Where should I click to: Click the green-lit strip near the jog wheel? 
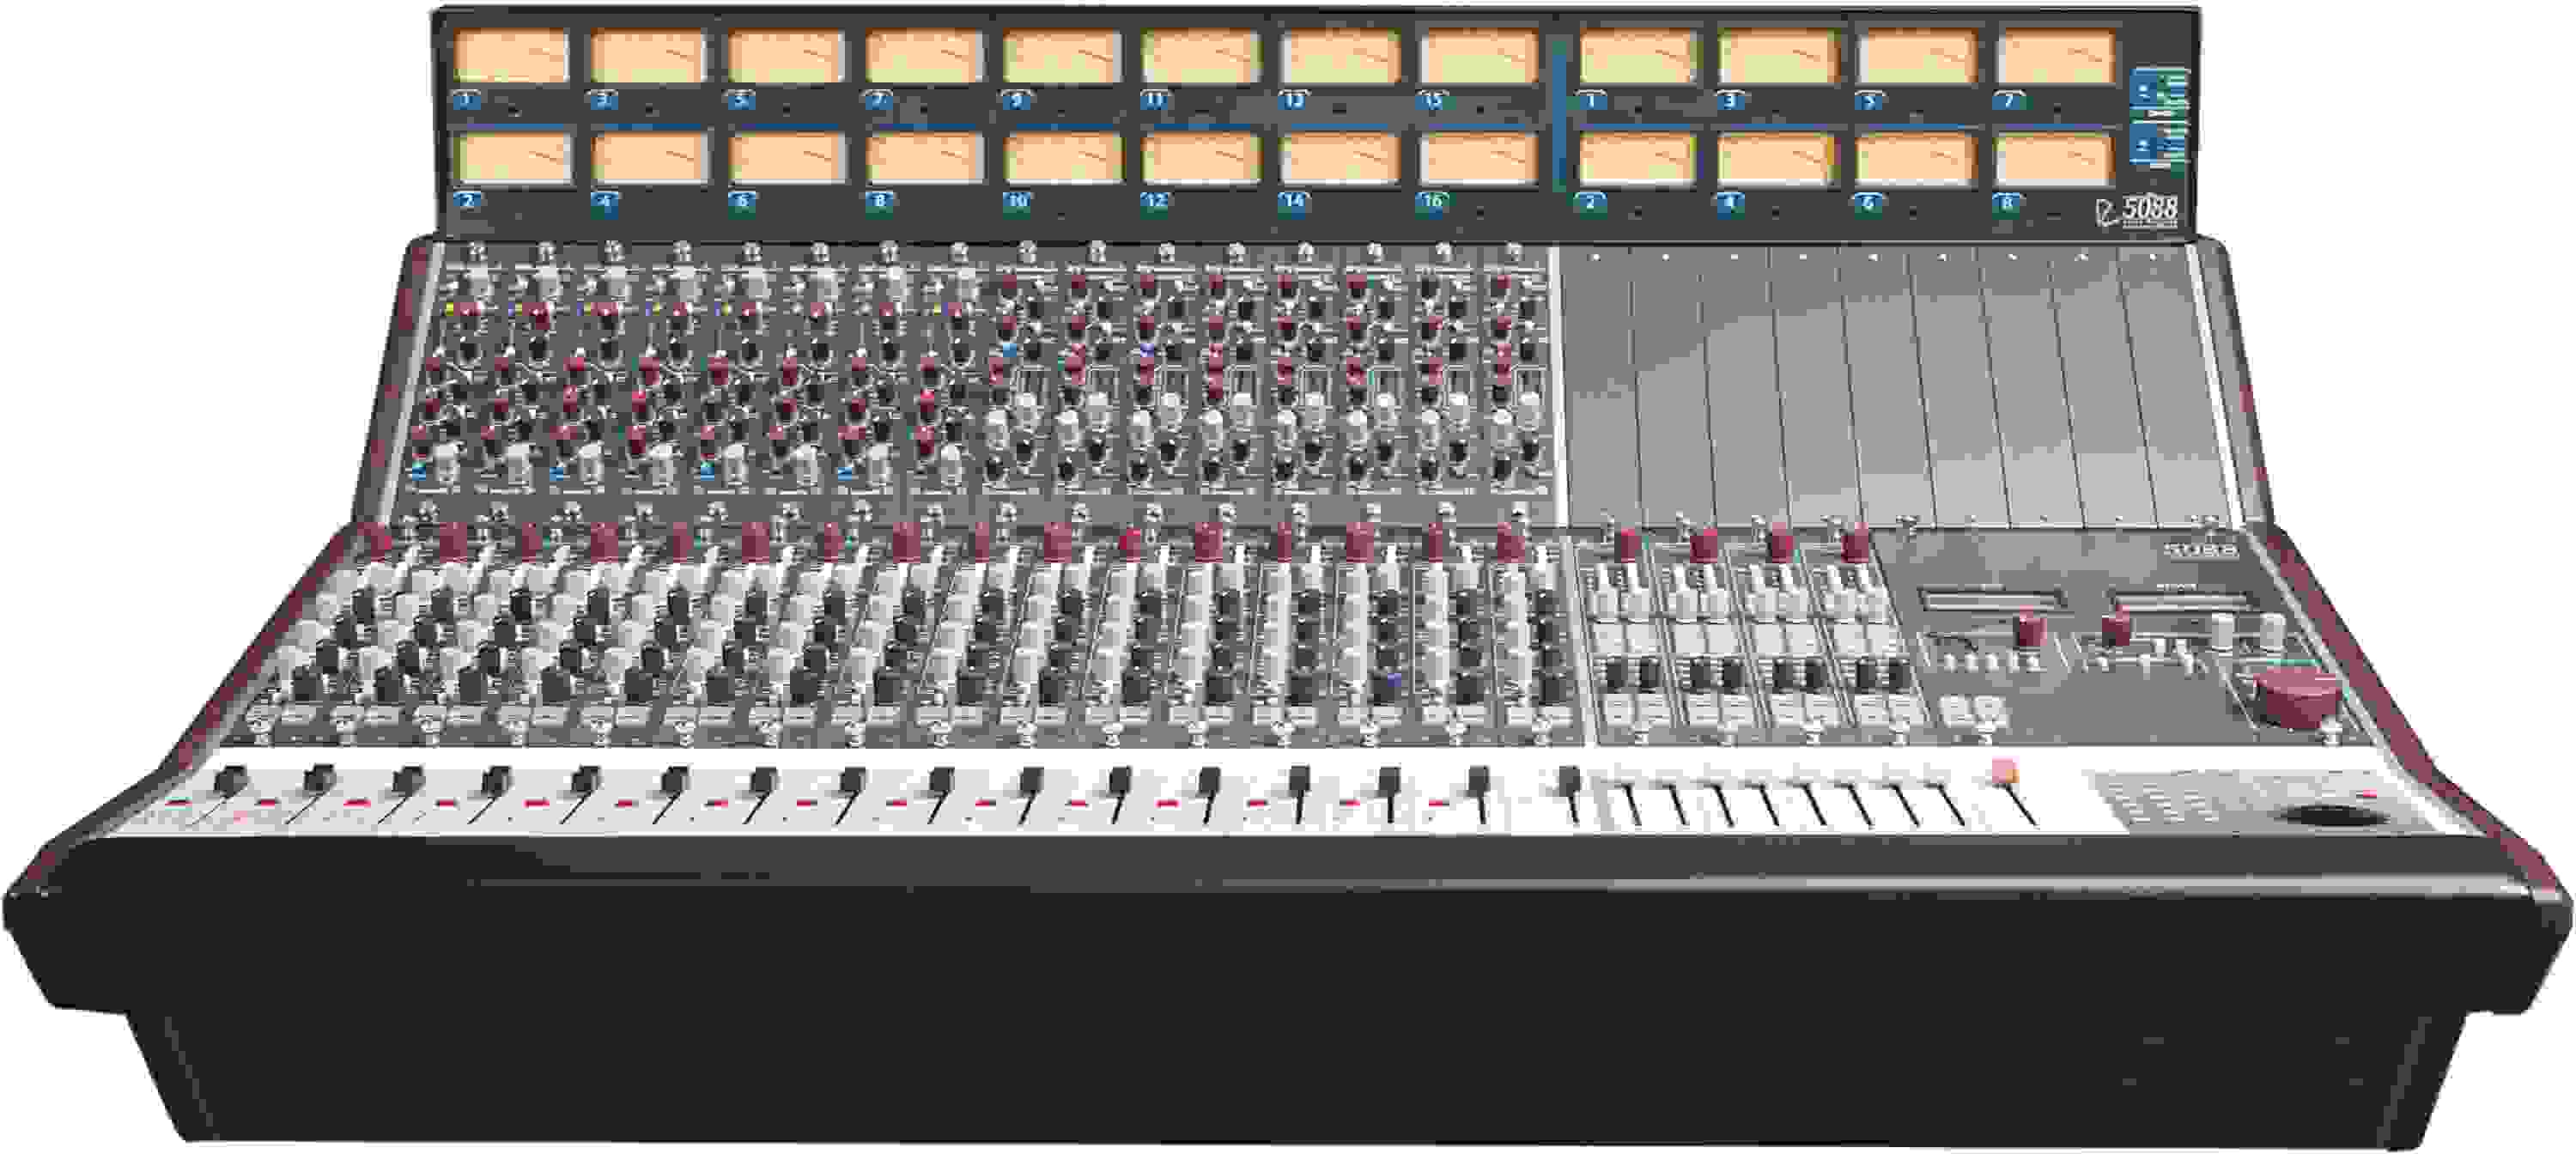coord(2291,664)
